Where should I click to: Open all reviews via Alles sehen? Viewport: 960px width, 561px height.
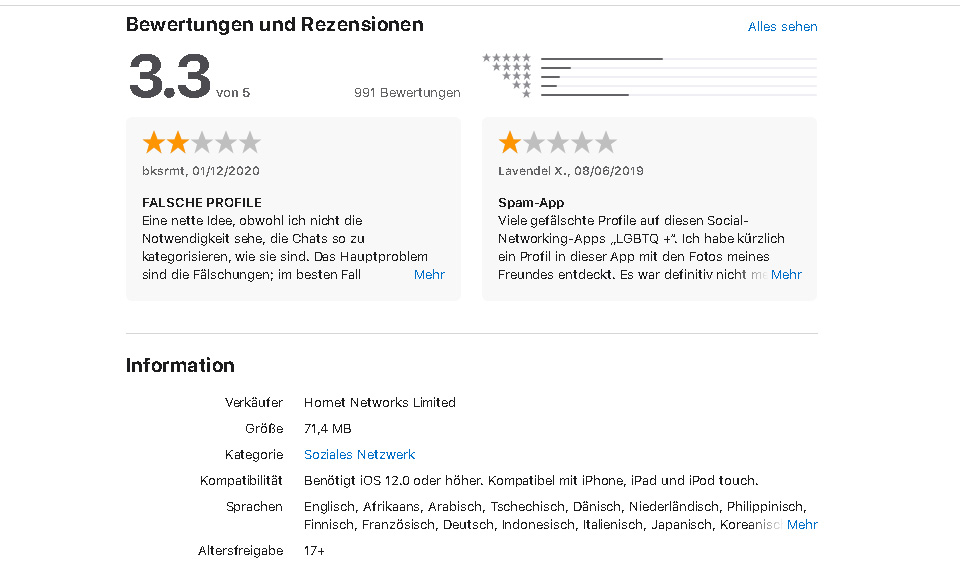point(782,27)
